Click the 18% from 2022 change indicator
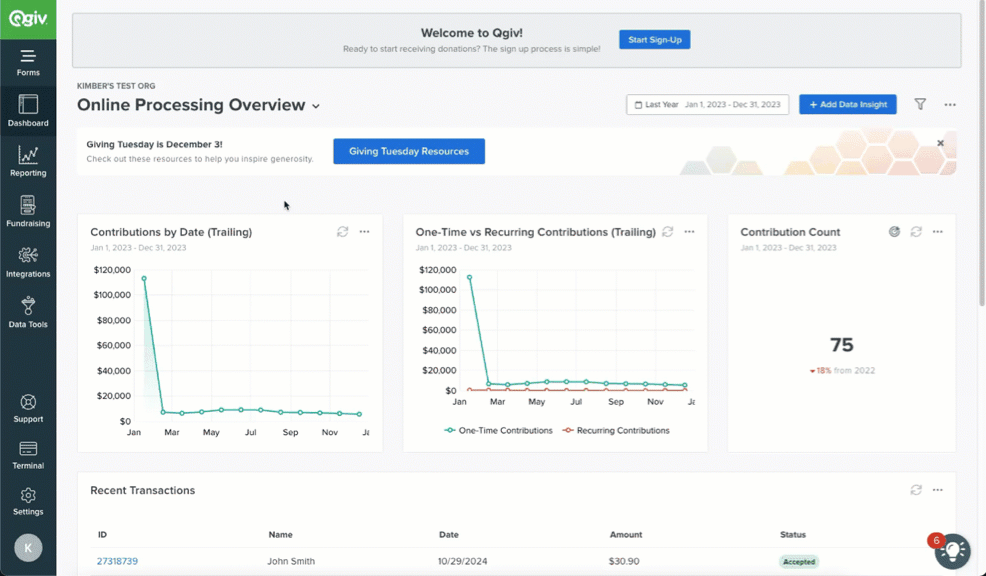This screenshot has width=986, height=576. (x=842, y=370)
